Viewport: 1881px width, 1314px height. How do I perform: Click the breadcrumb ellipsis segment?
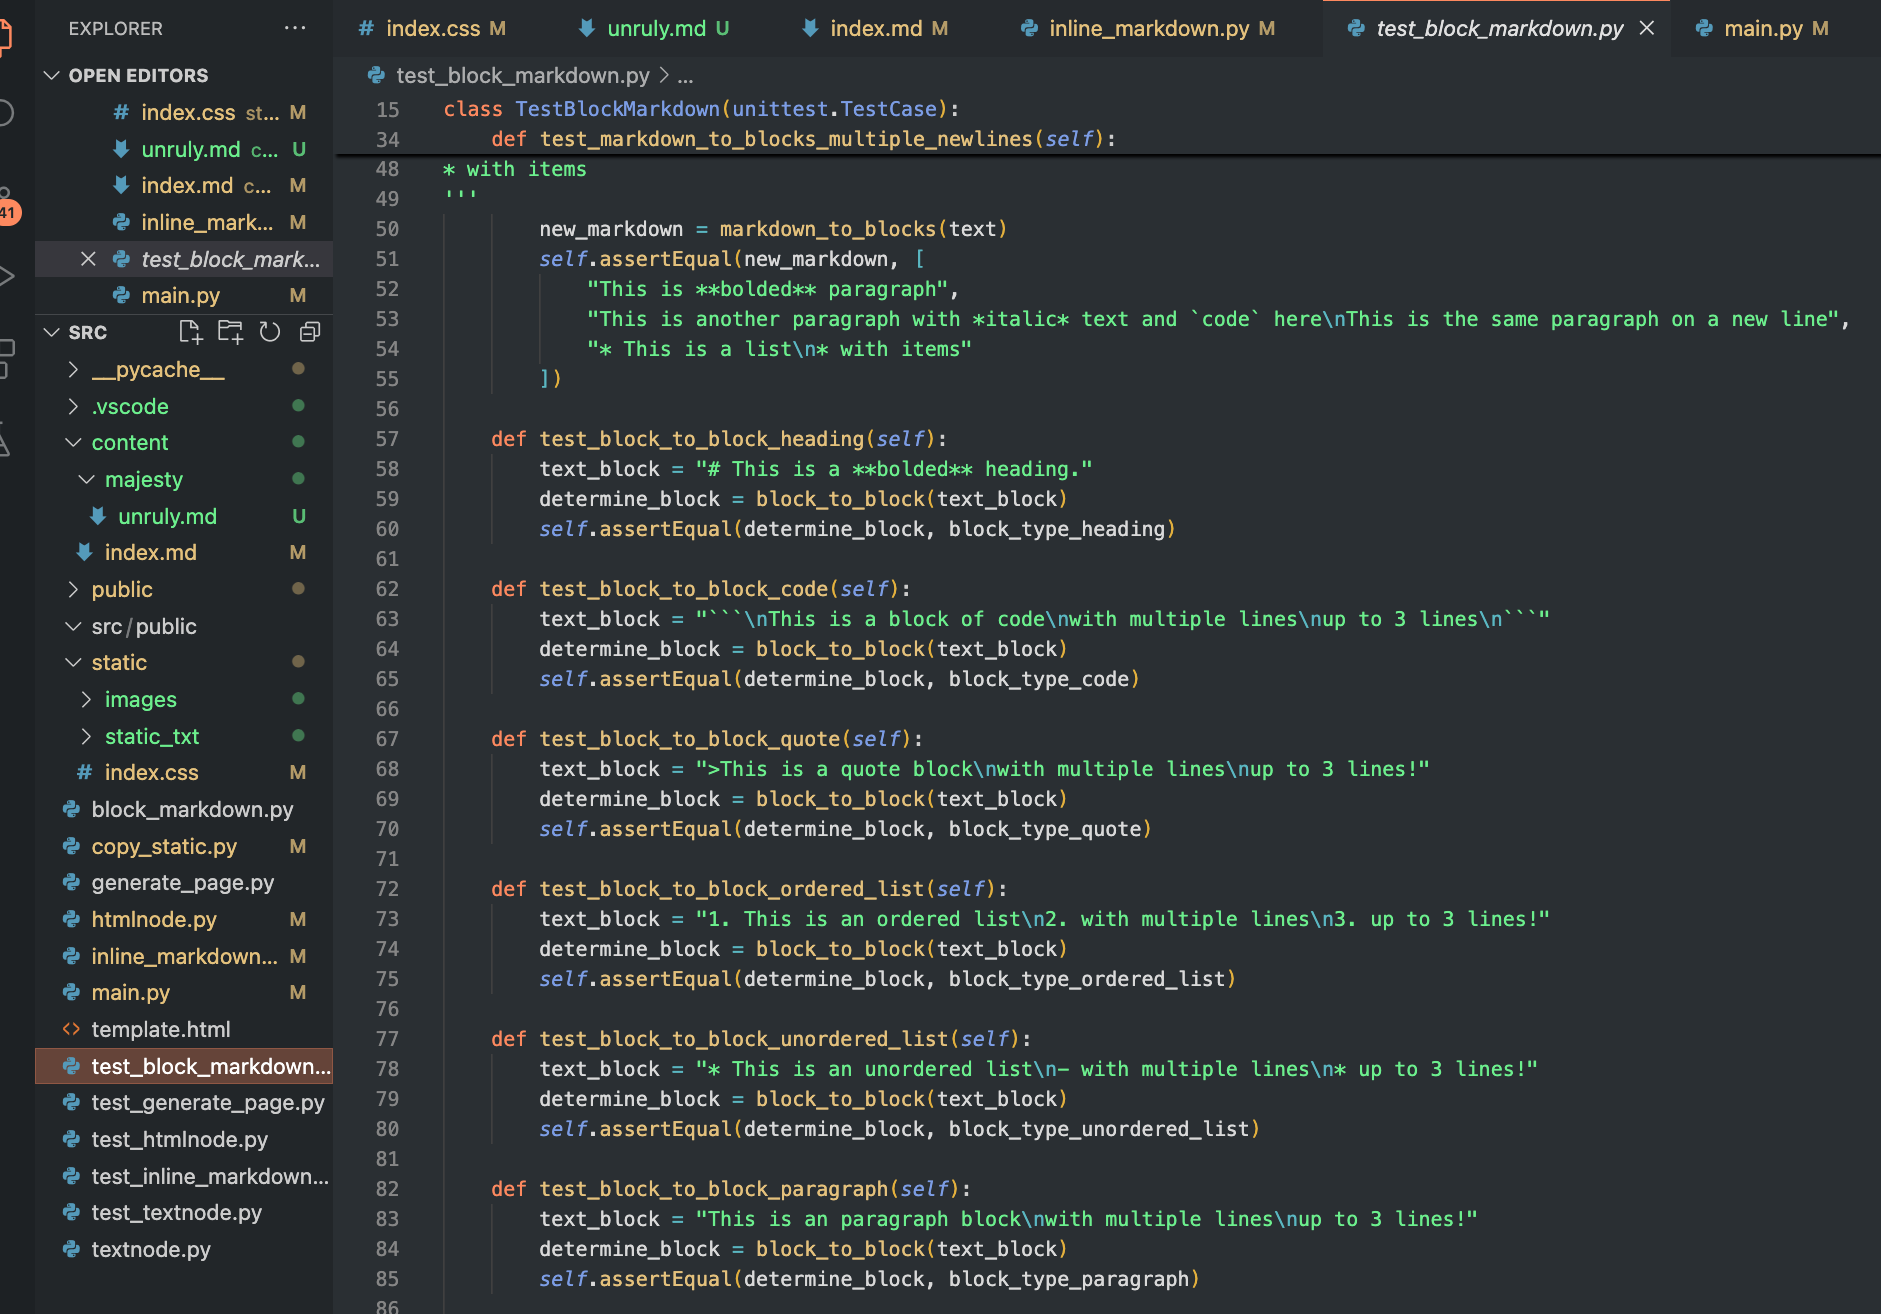click(685, 75)
